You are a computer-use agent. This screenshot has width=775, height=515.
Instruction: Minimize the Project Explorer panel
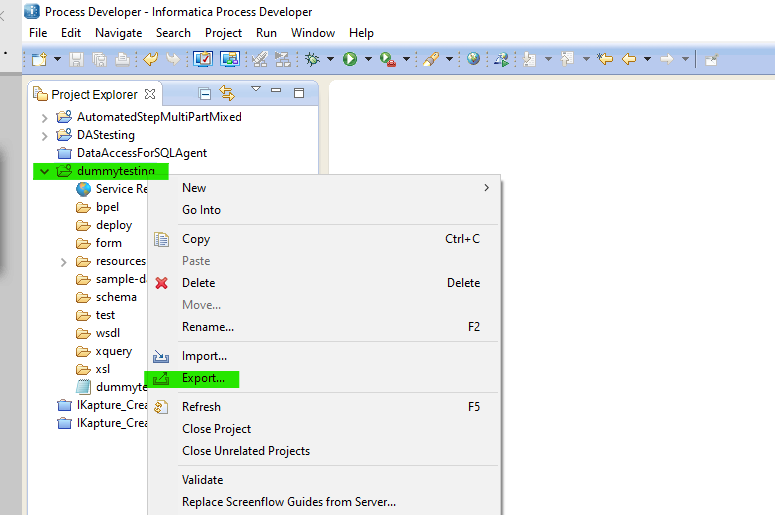click(276, 90)
